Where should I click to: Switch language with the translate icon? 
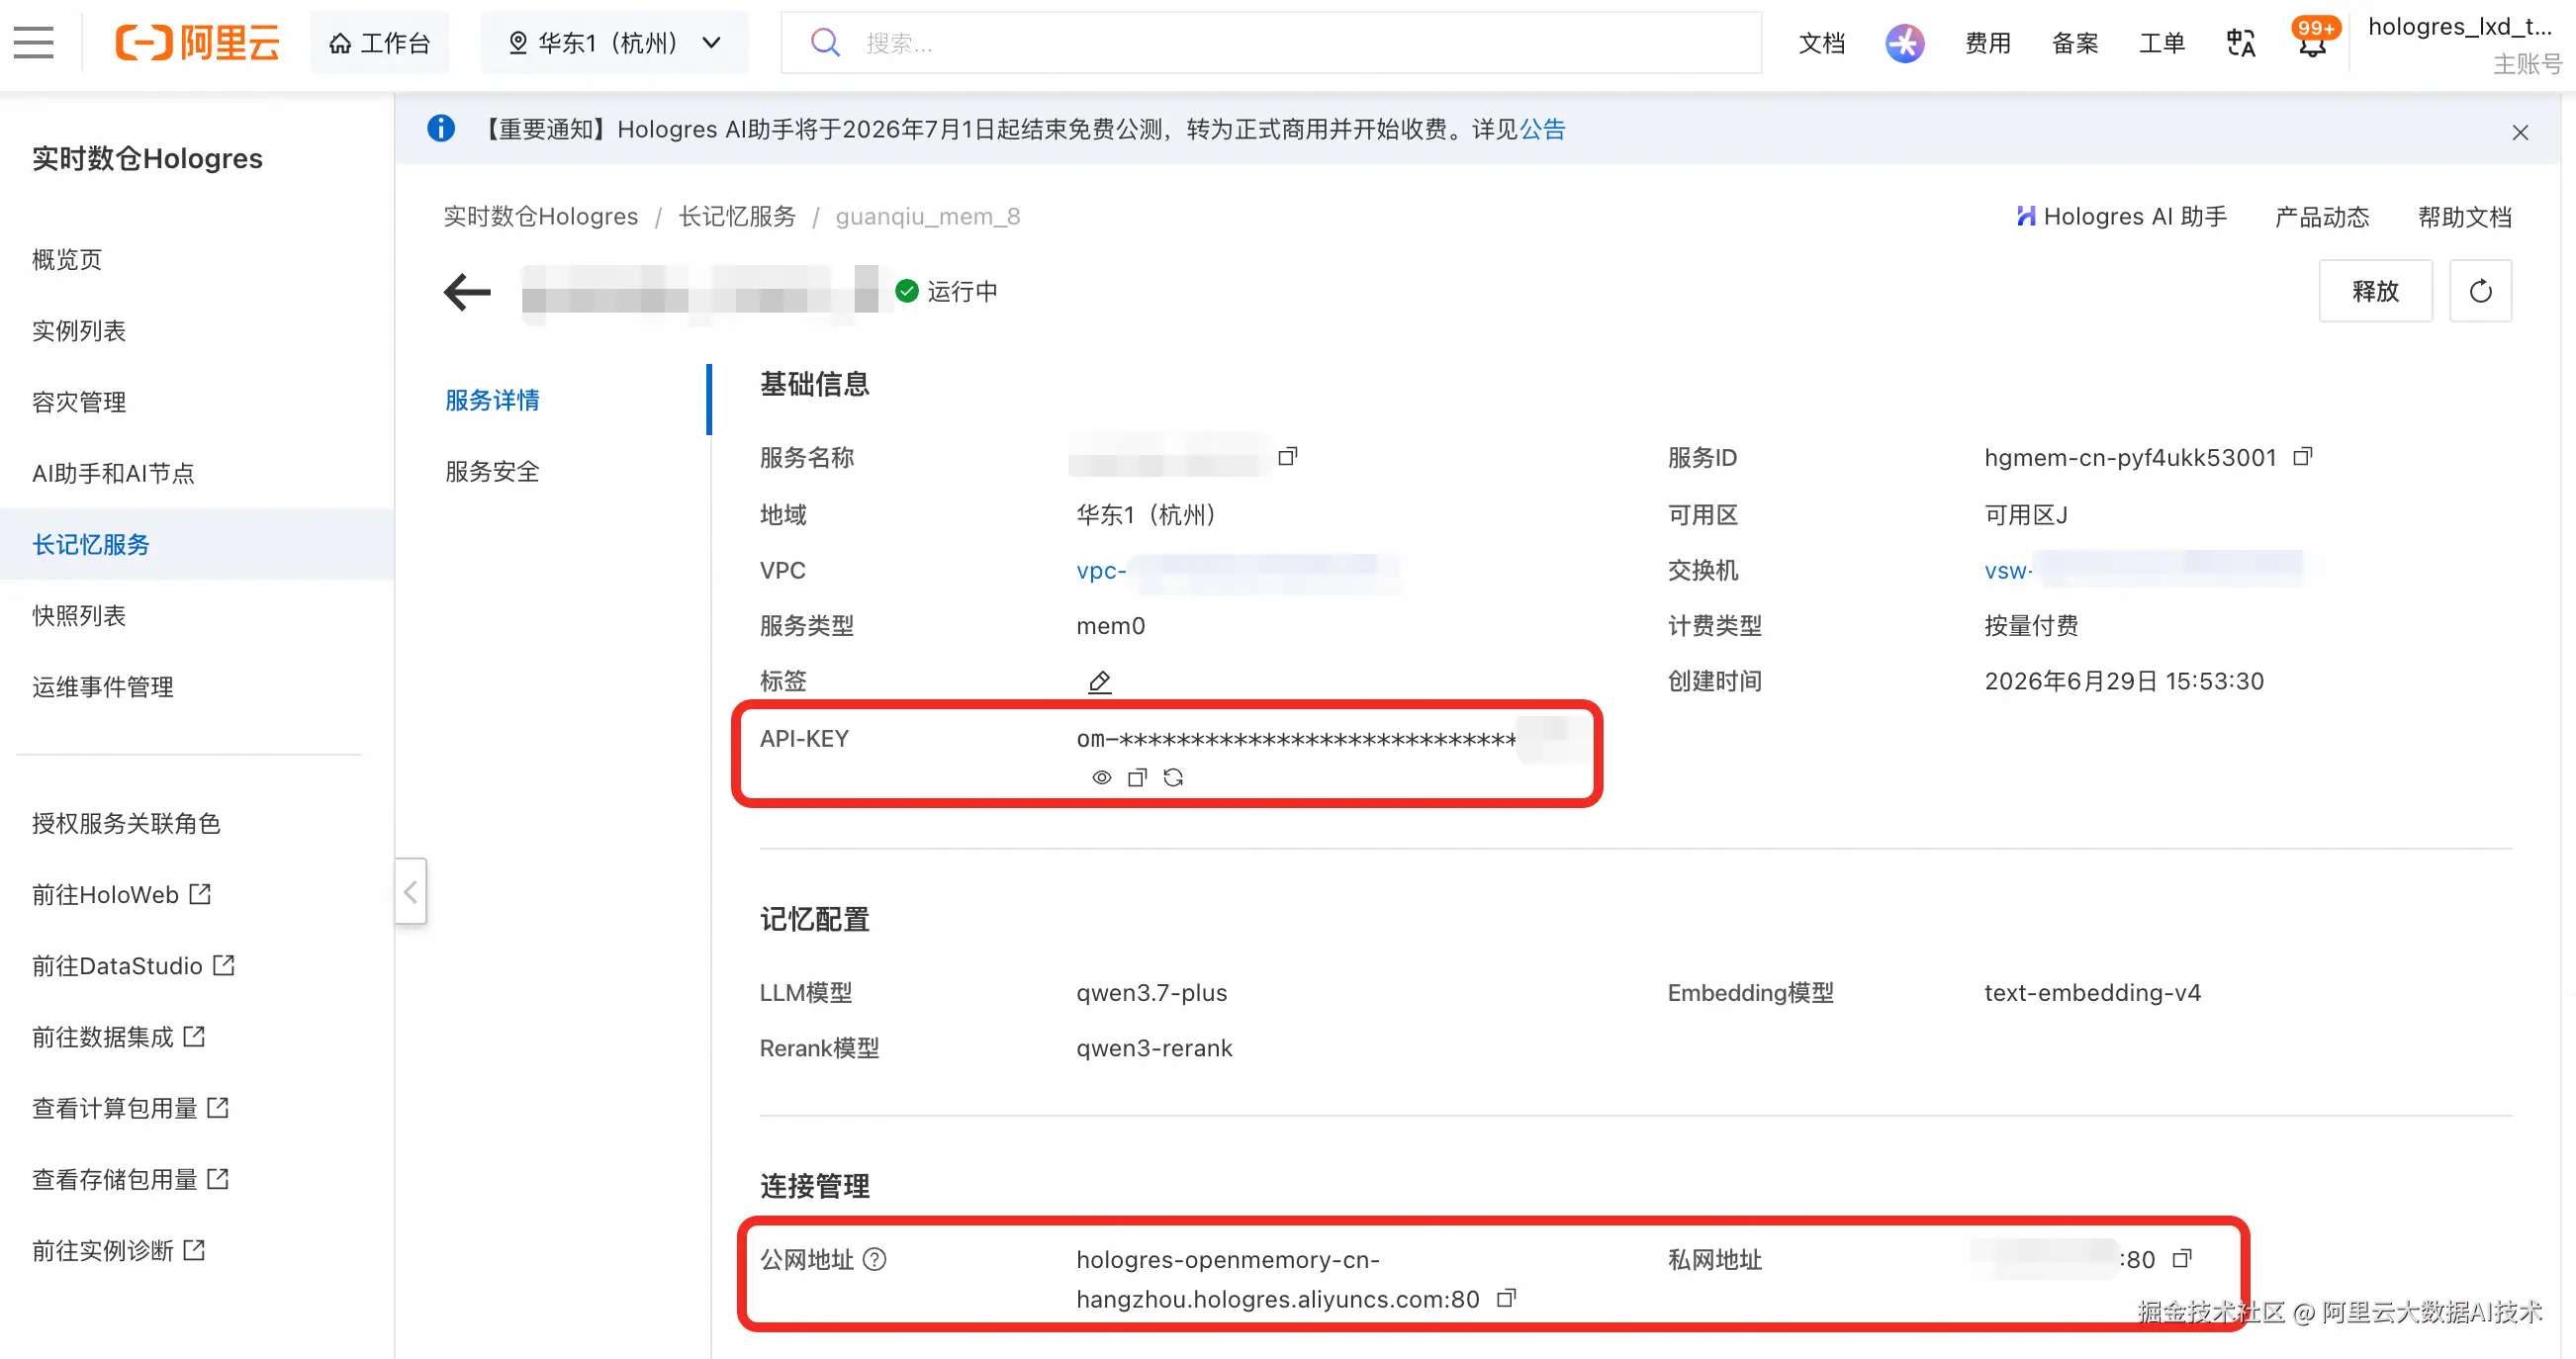tap(2240, 43)
